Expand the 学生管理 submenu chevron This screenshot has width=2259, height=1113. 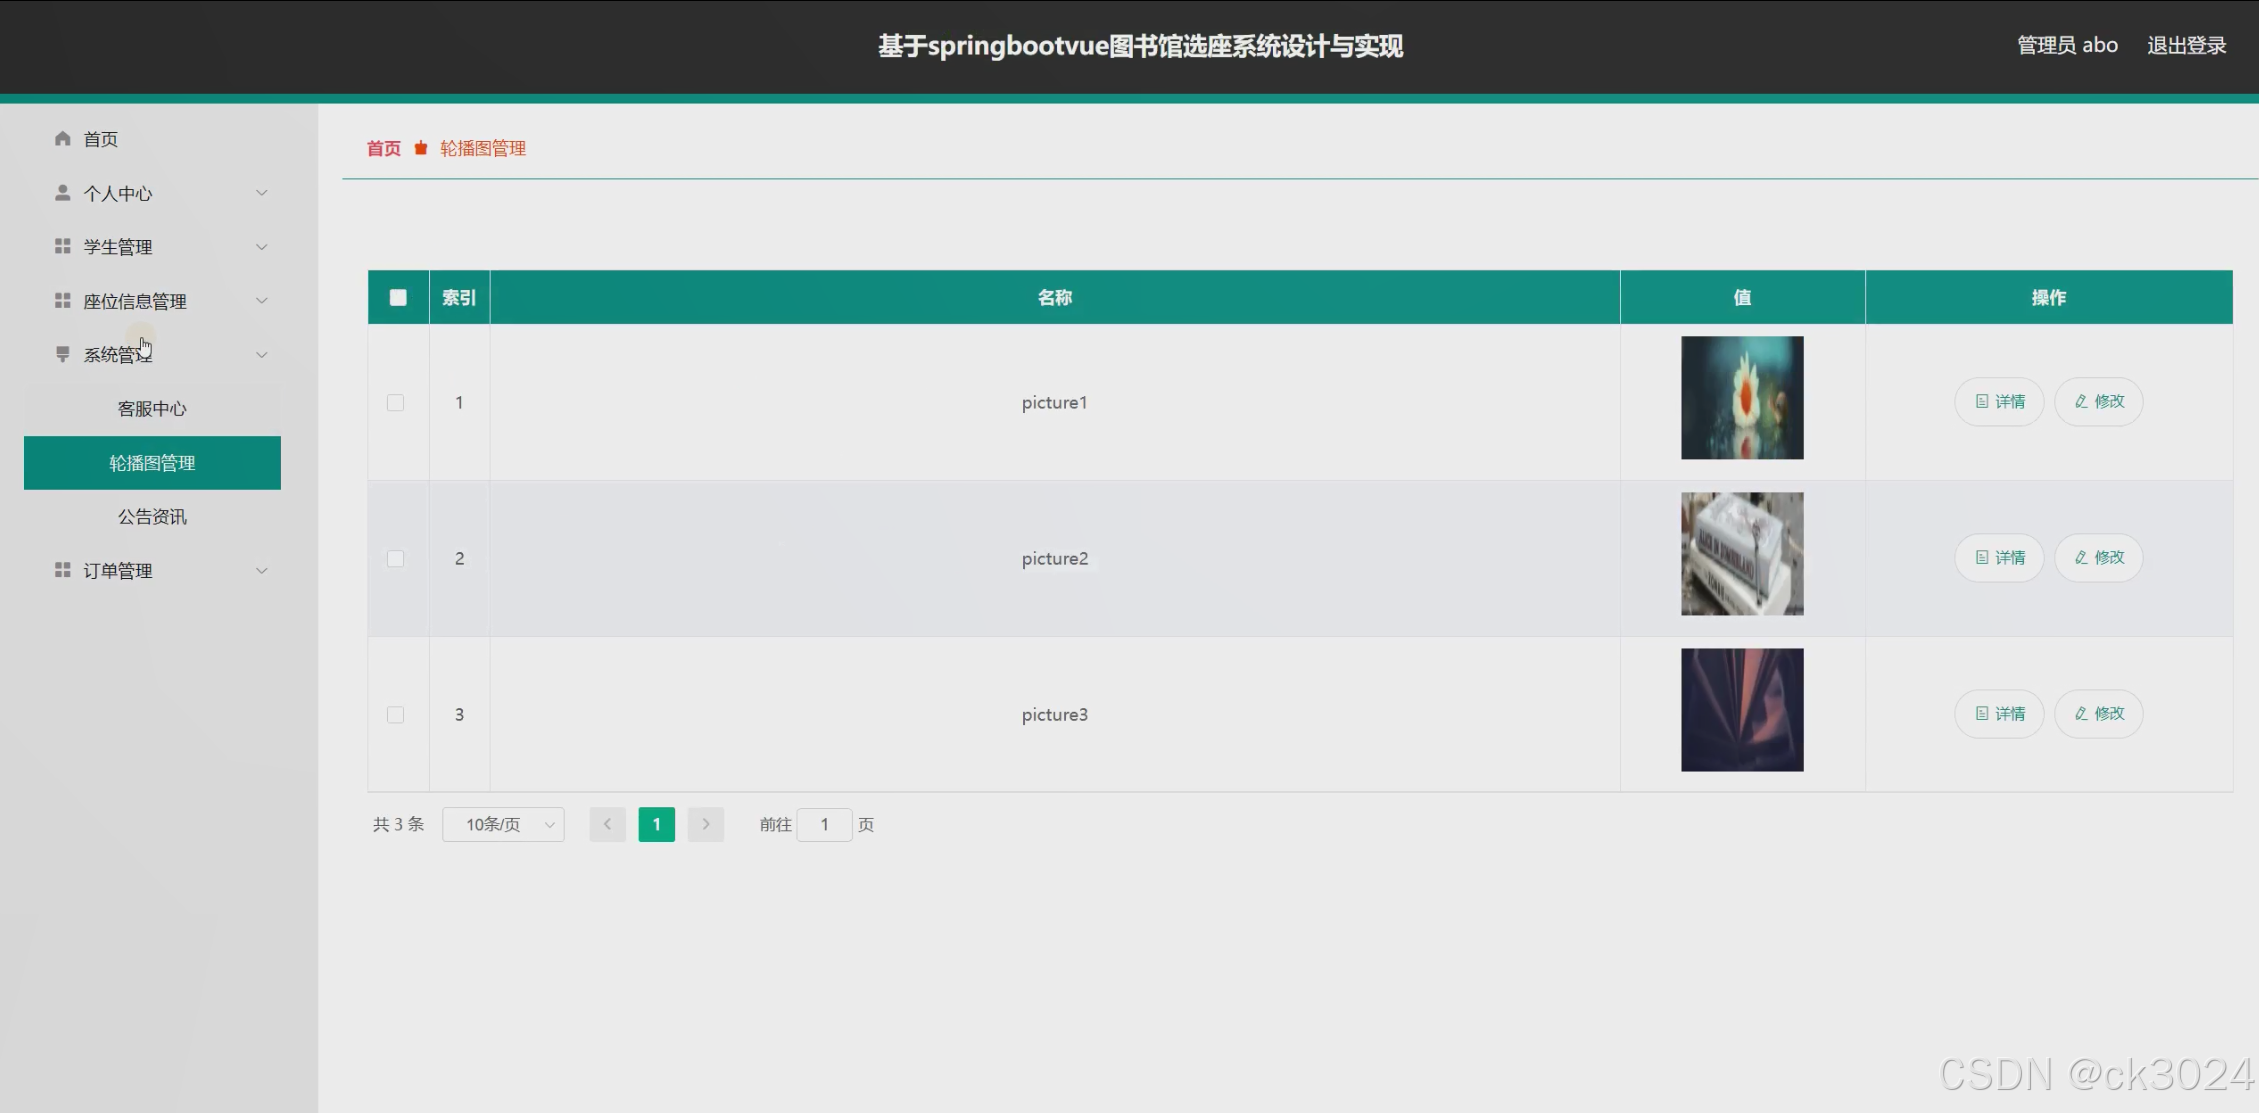click(262, 246)
